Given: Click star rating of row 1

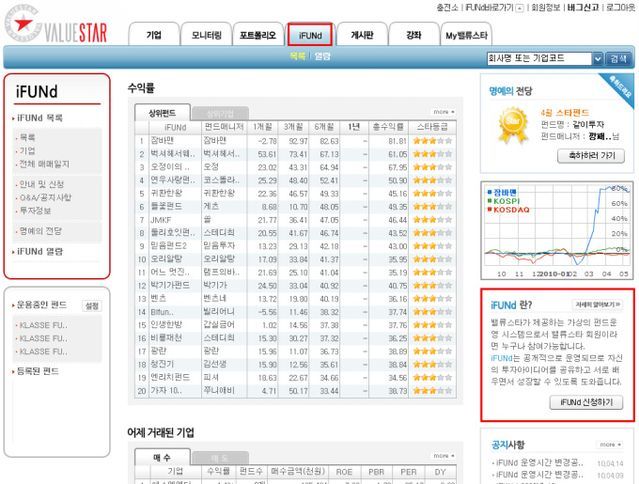Looking at the screenshot, I should 432,141.
